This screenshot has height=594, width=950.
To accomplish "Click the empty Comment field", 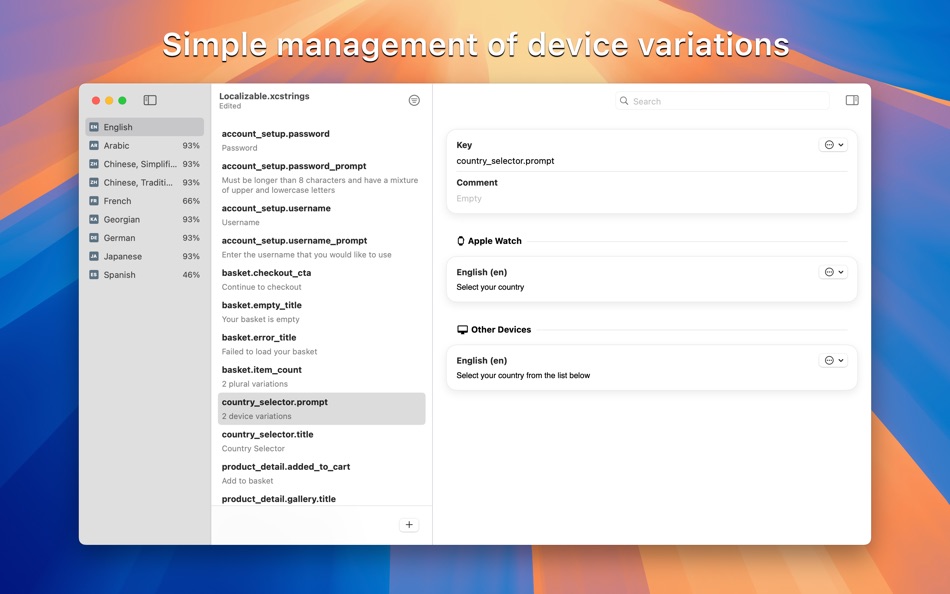I will pyautogui.click(x=469, y=198).
